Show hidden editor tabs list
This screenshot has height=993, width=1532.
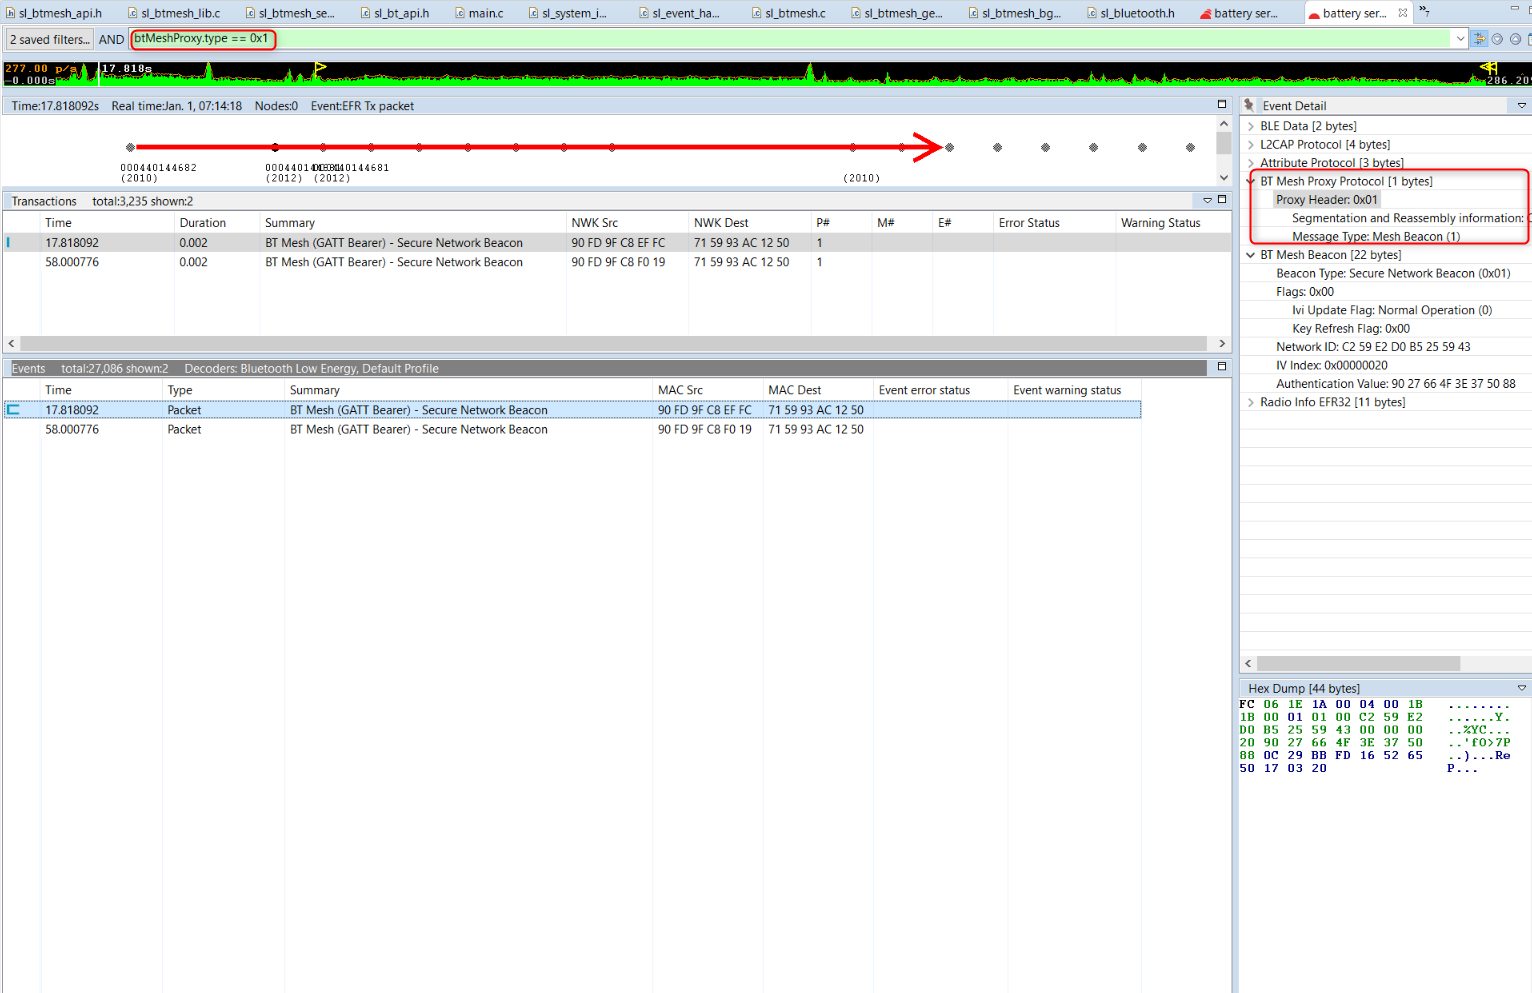[1424, 12]
